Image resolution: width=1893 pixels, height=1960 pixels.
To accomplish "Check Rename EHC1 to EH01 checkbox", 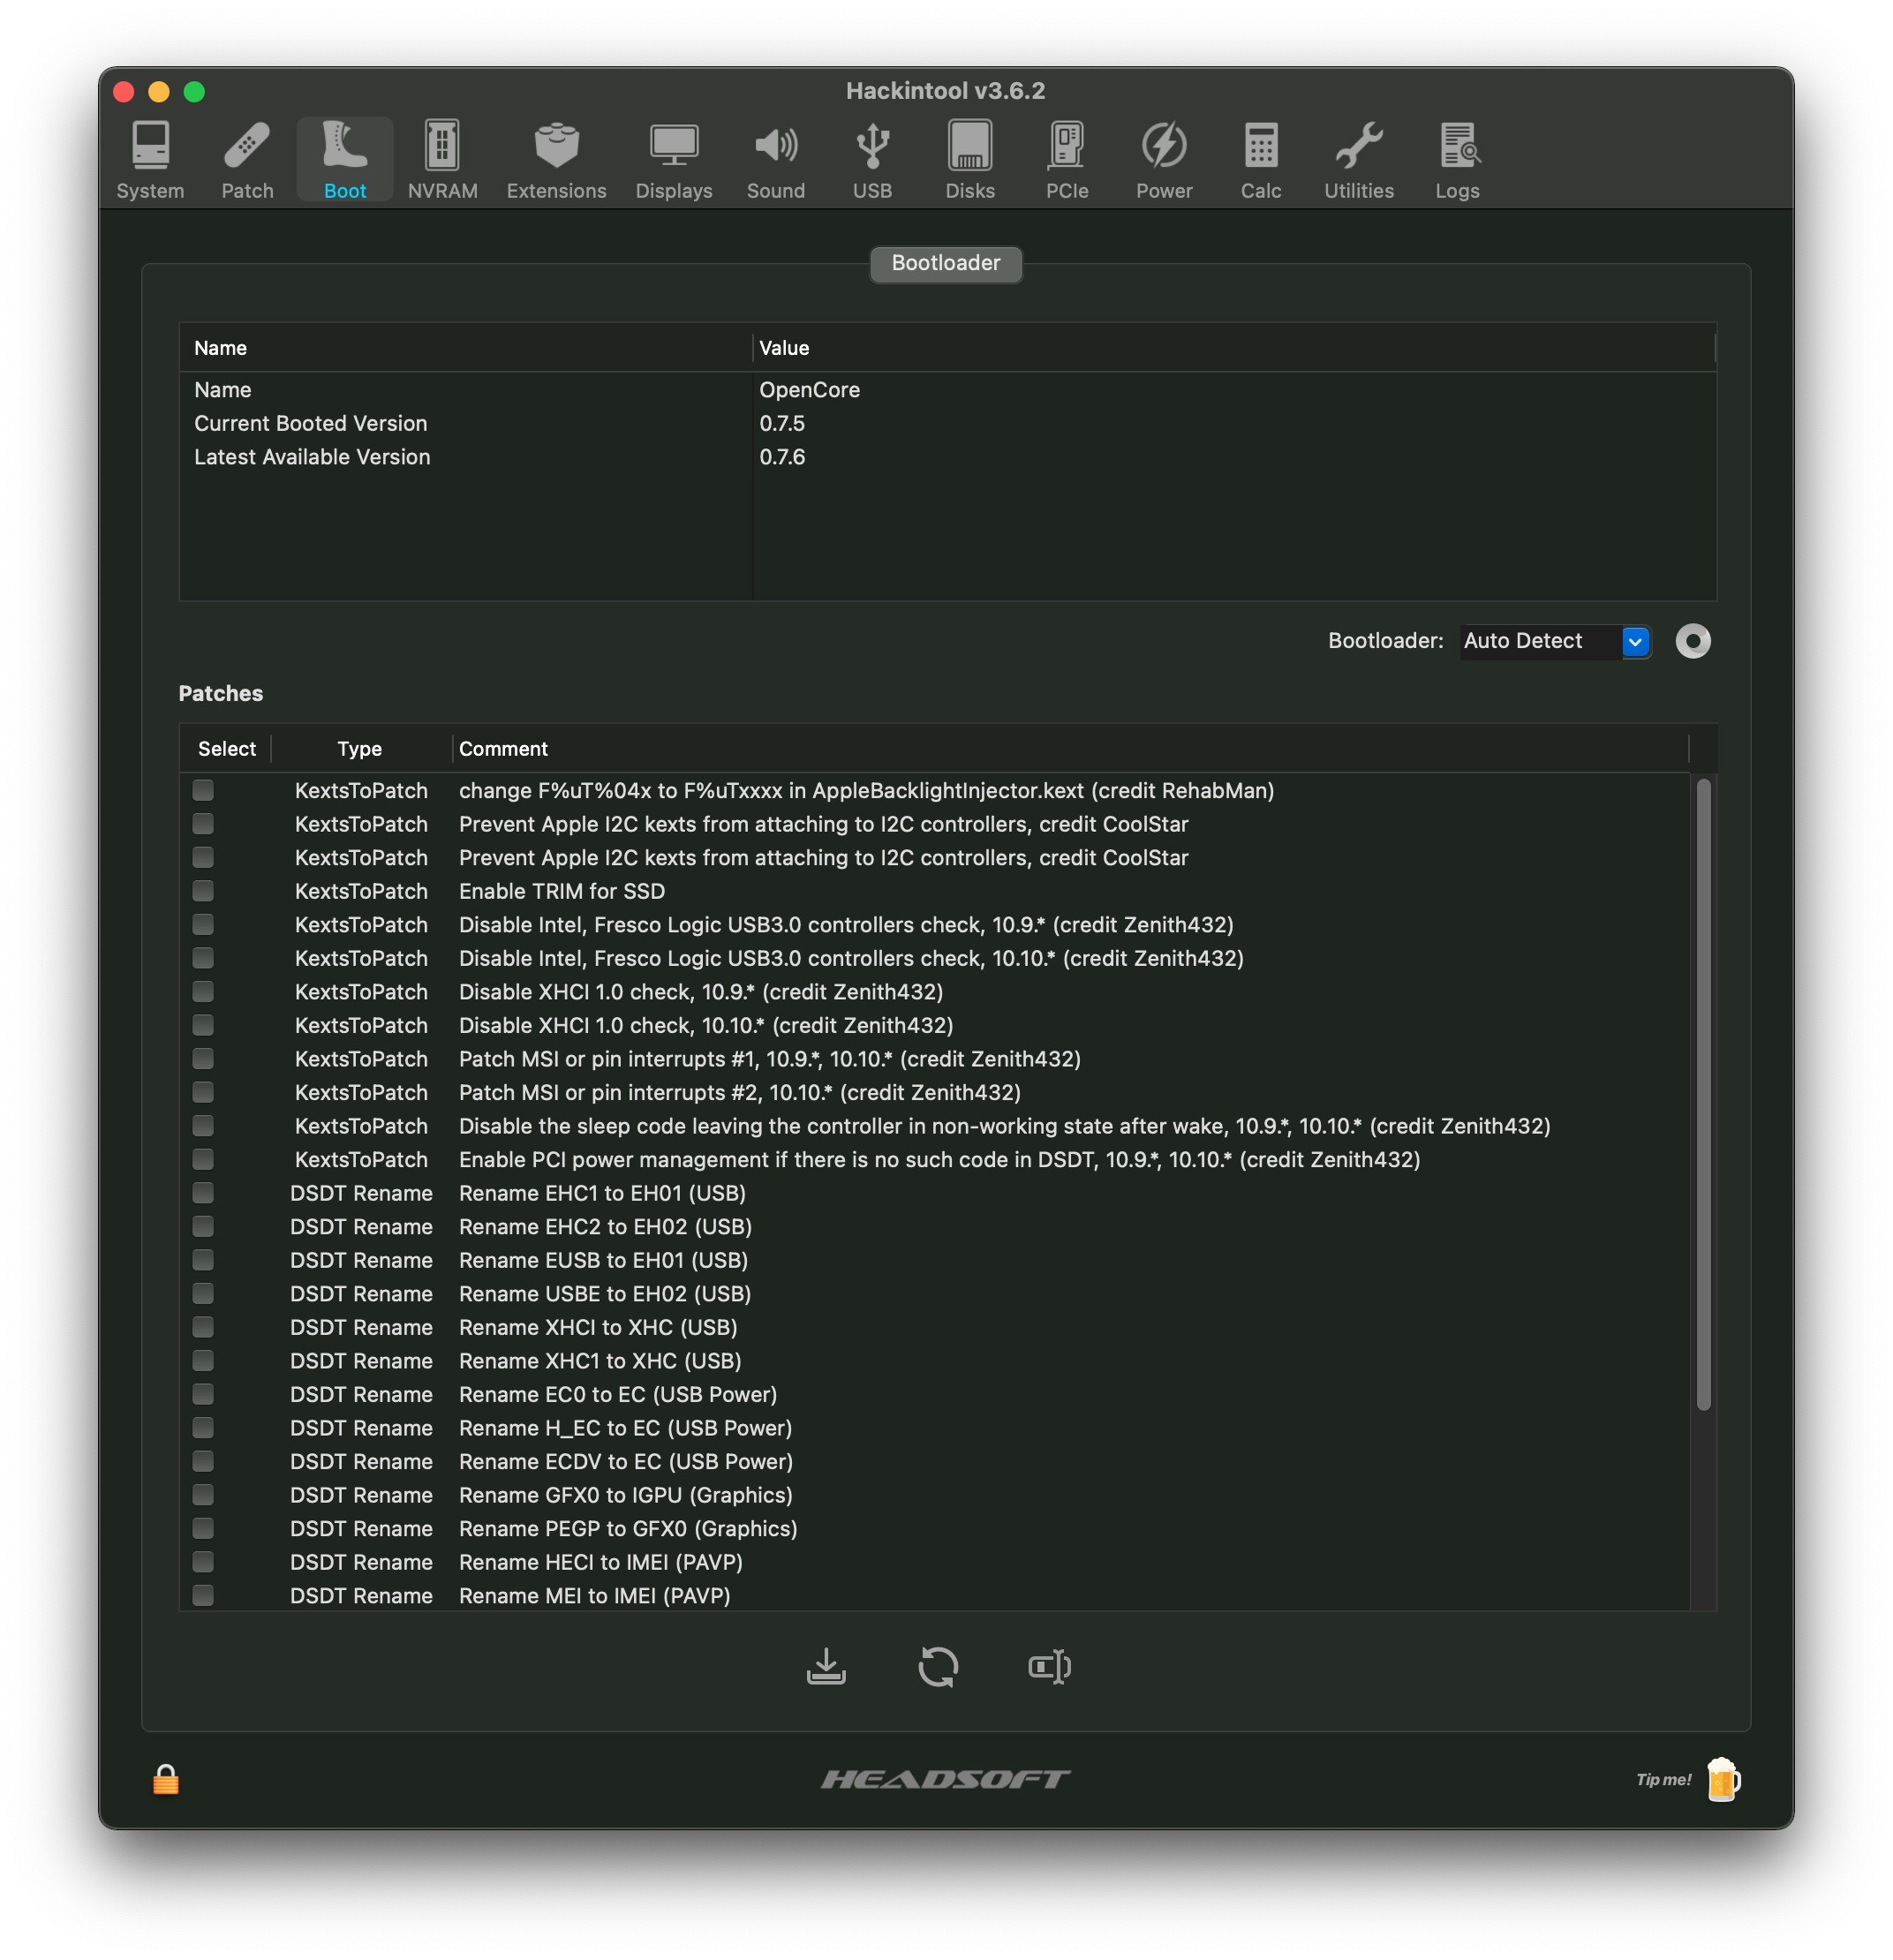I will pyautogui.click(x=203, y=1193).
